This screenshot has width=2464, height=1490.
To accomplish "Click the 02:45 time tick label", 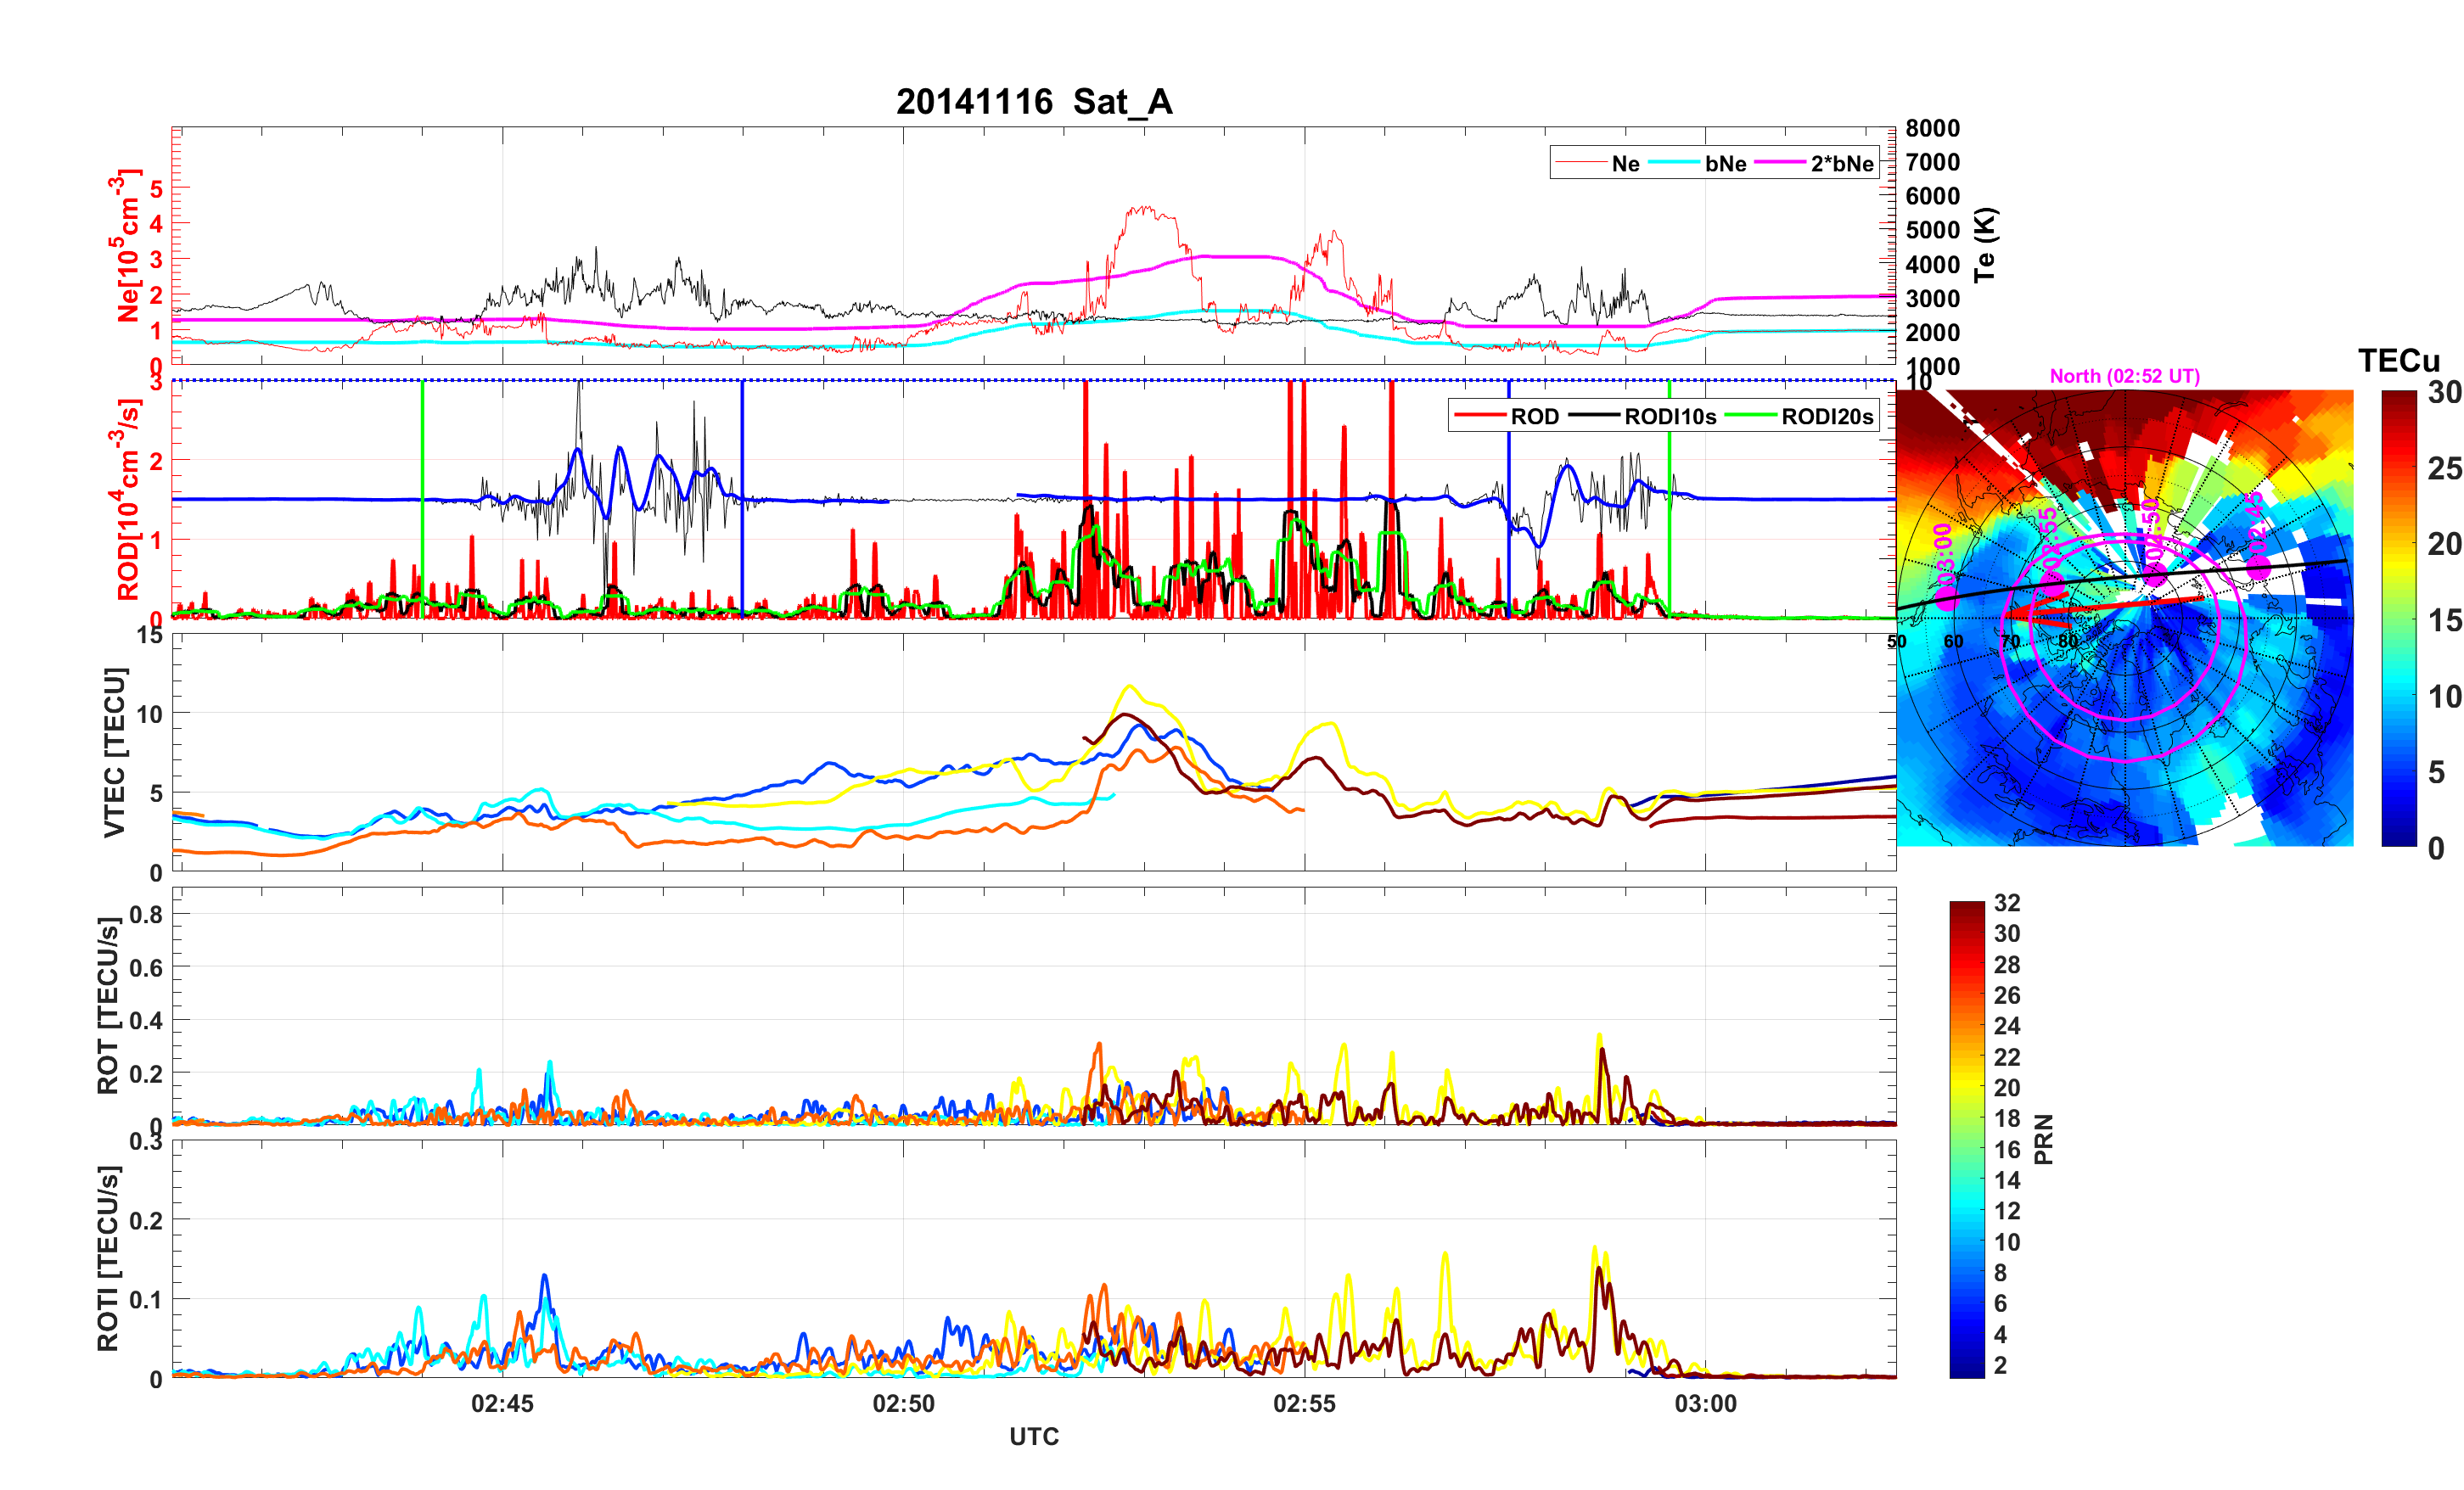I will tap(502, 1404).
